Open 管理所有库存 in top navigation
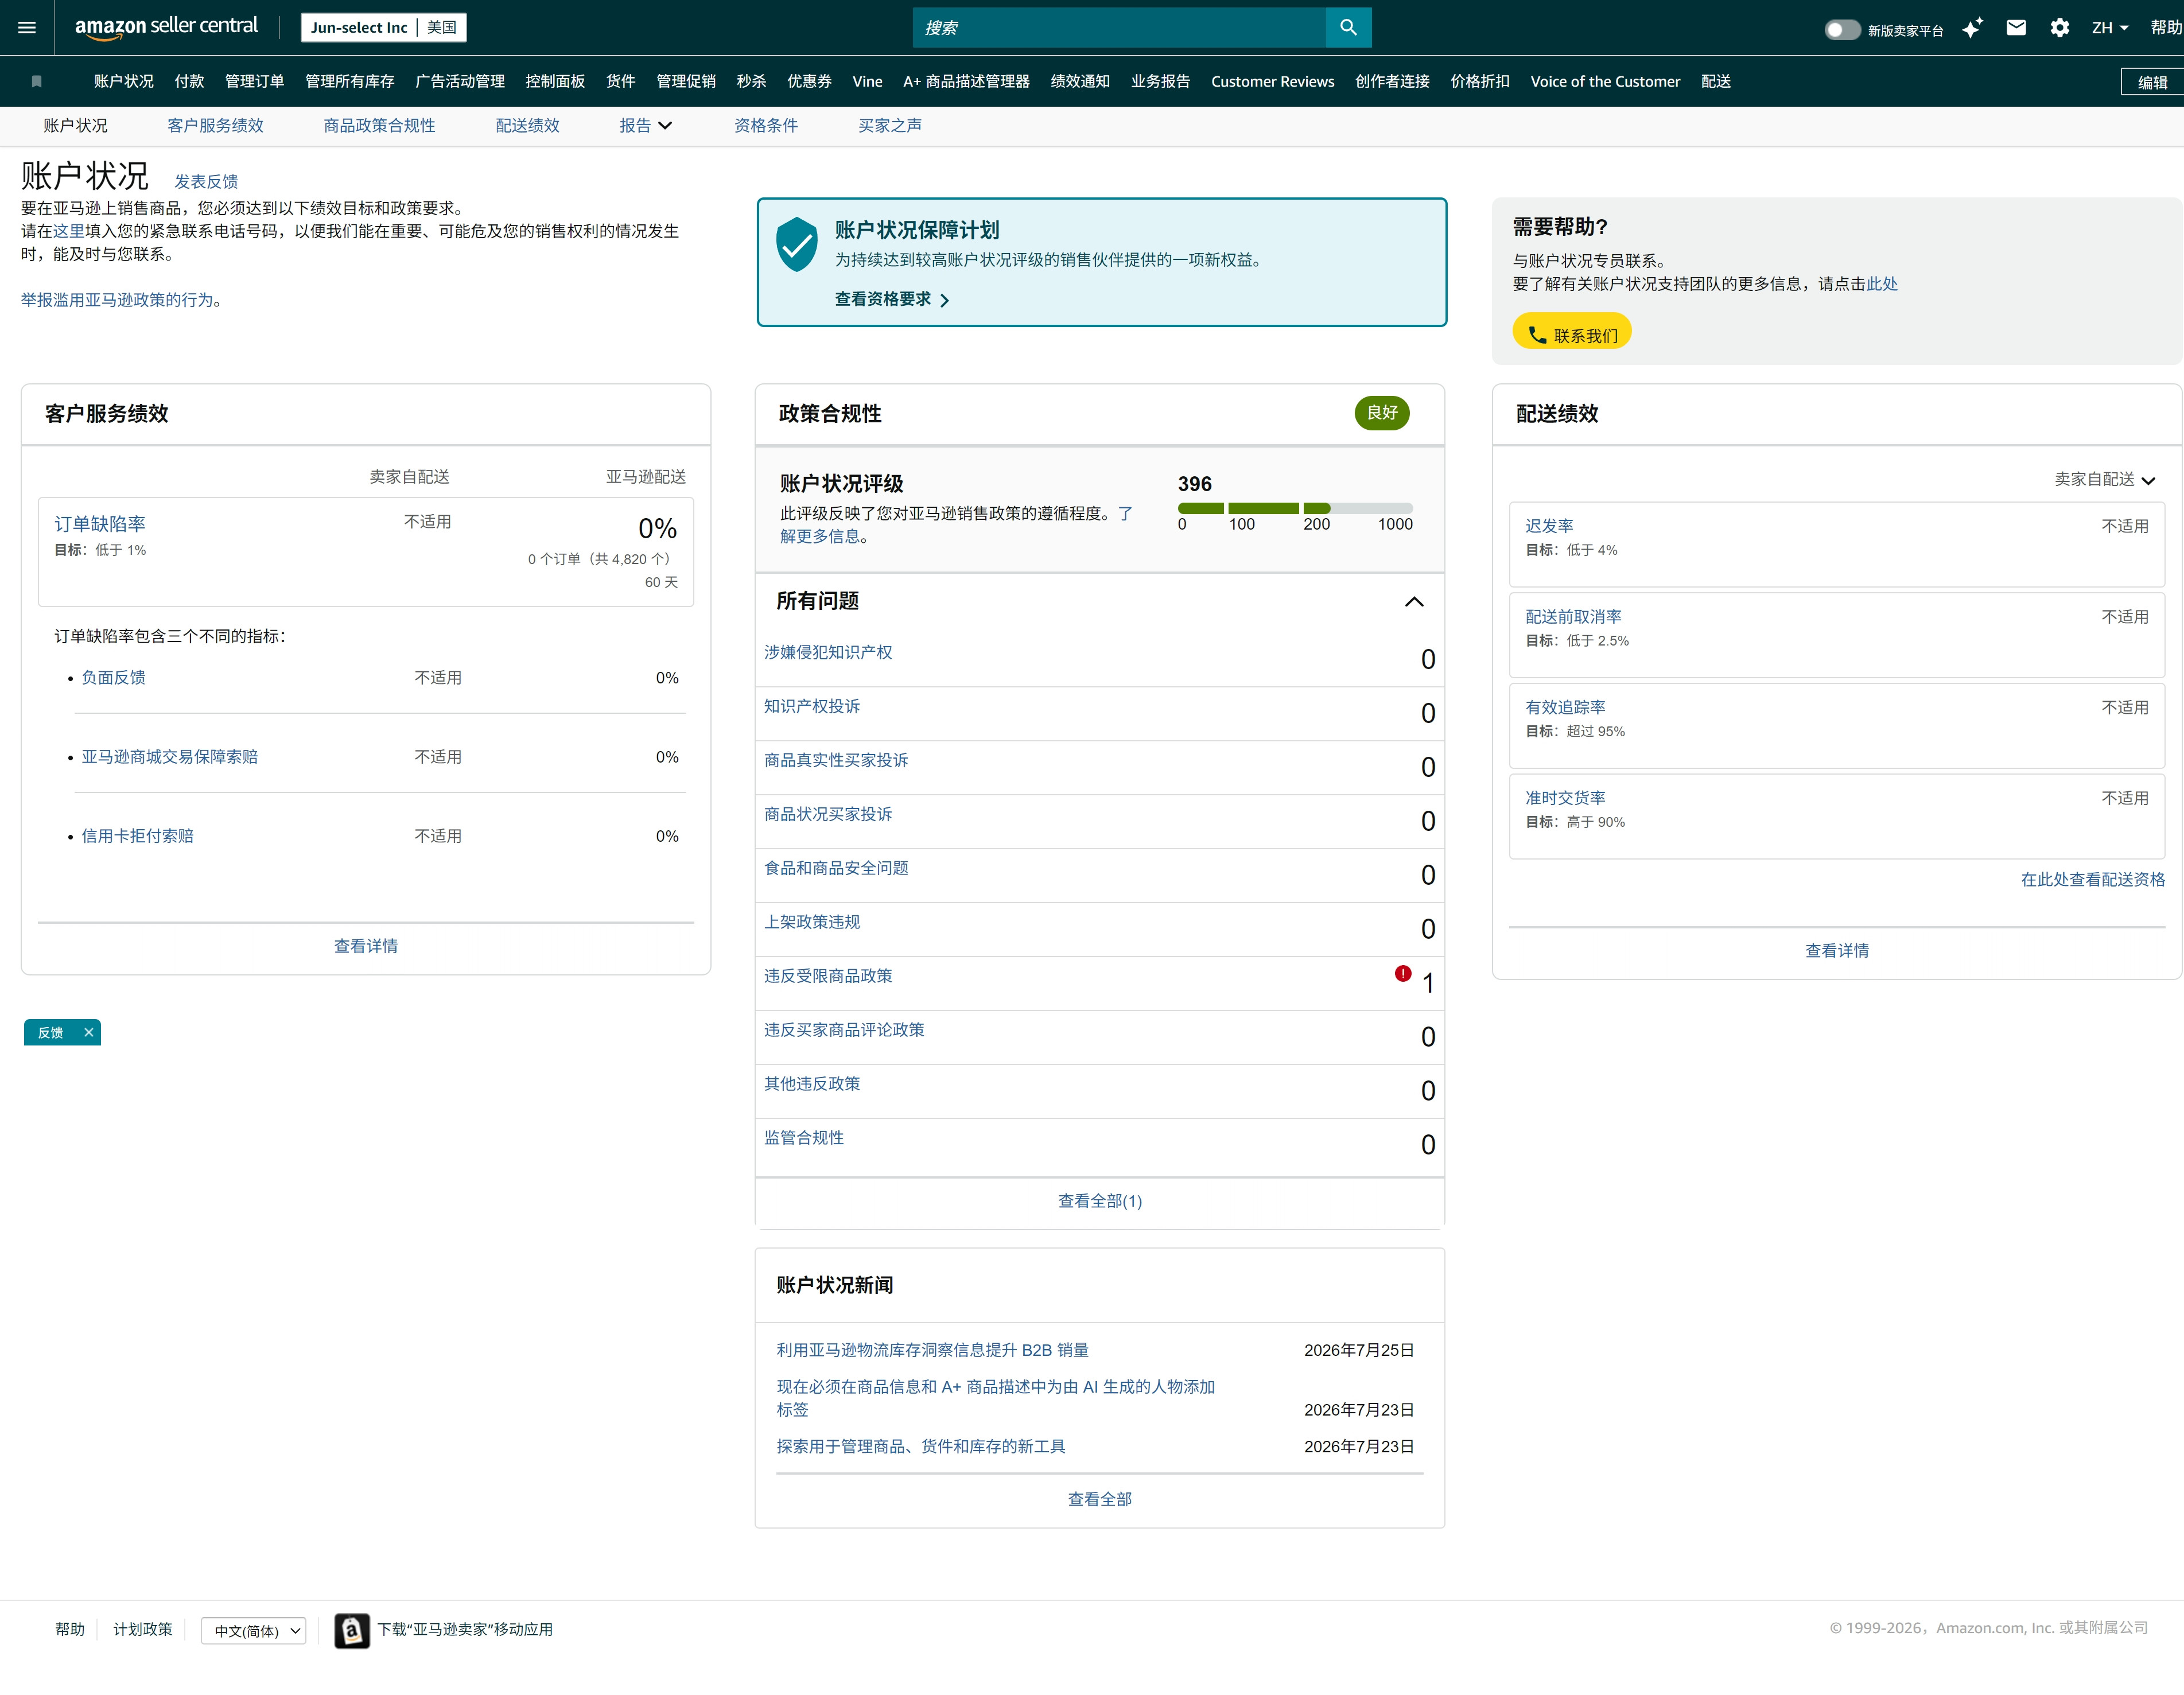 pyautogui.click(x=349, y=82)
